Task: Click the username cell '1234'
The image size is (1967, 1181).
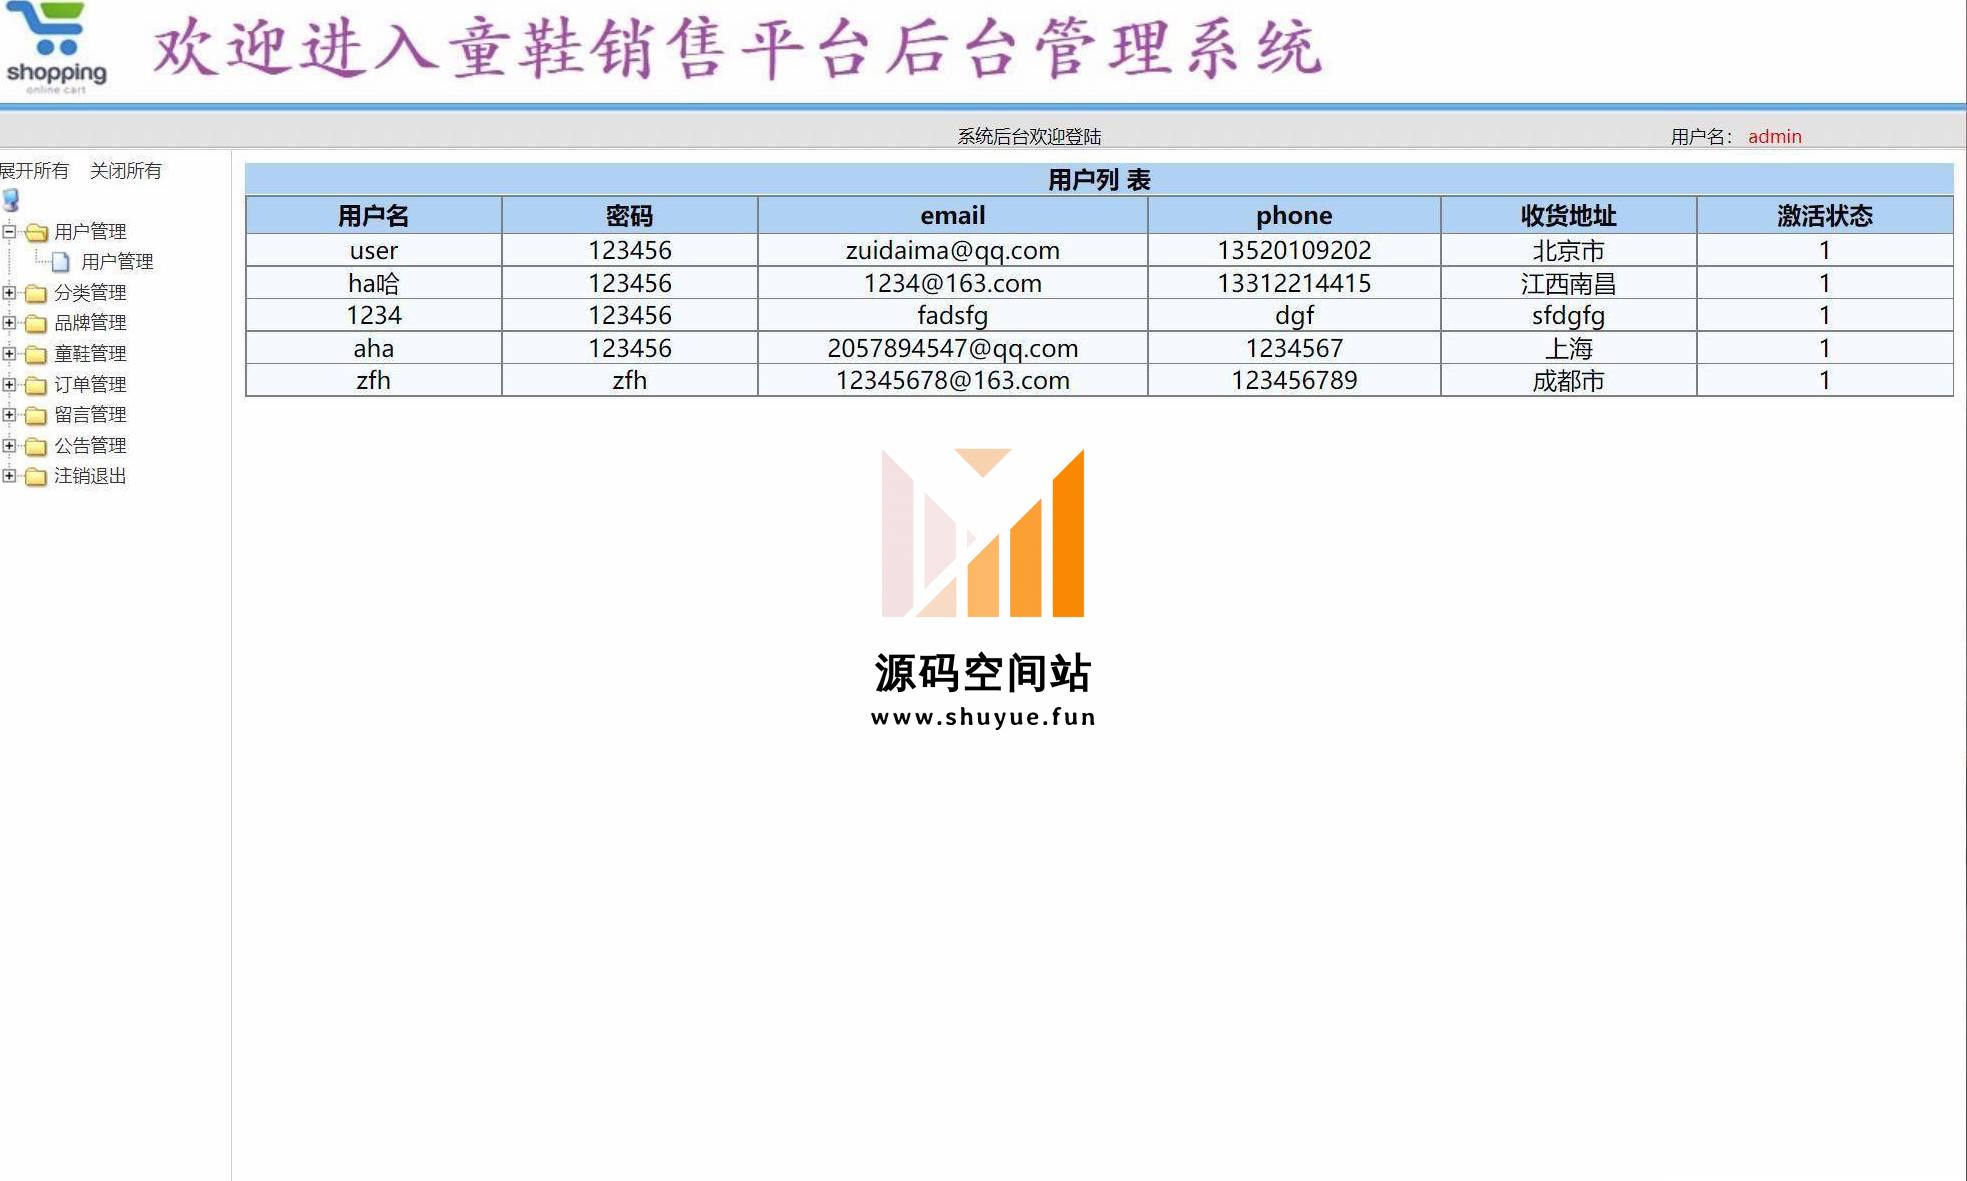Action: (x=373, y=316)
